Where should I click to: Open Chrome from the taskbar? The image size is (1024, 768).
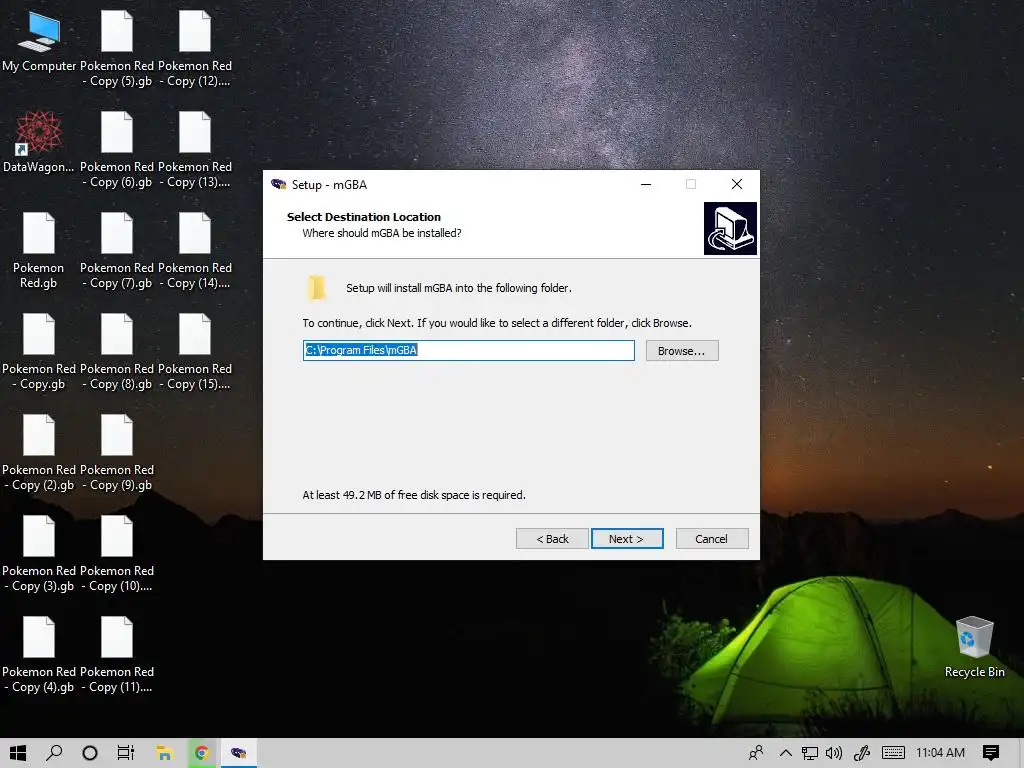[202, 753]
